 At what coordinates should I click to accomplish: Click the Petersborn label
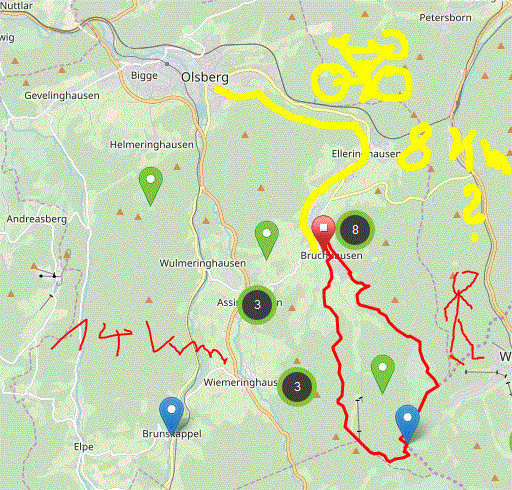click(445, 18)
